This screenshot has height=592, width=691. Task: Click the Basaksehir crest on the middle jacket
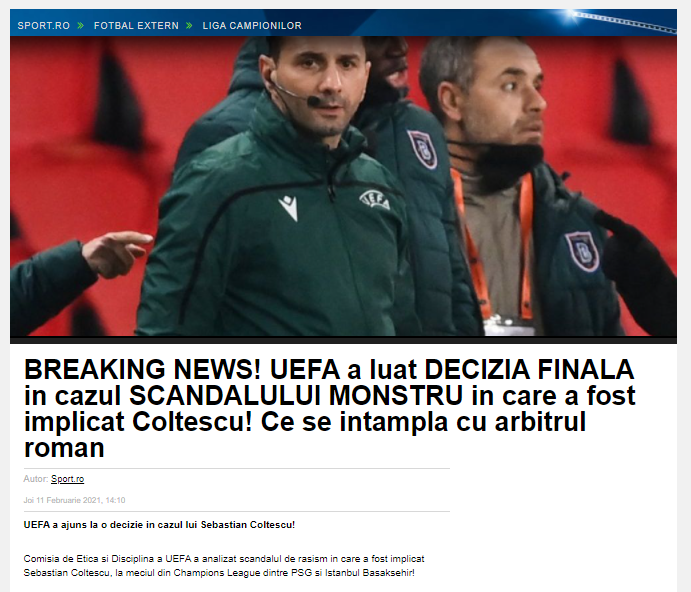click(422, 149)
